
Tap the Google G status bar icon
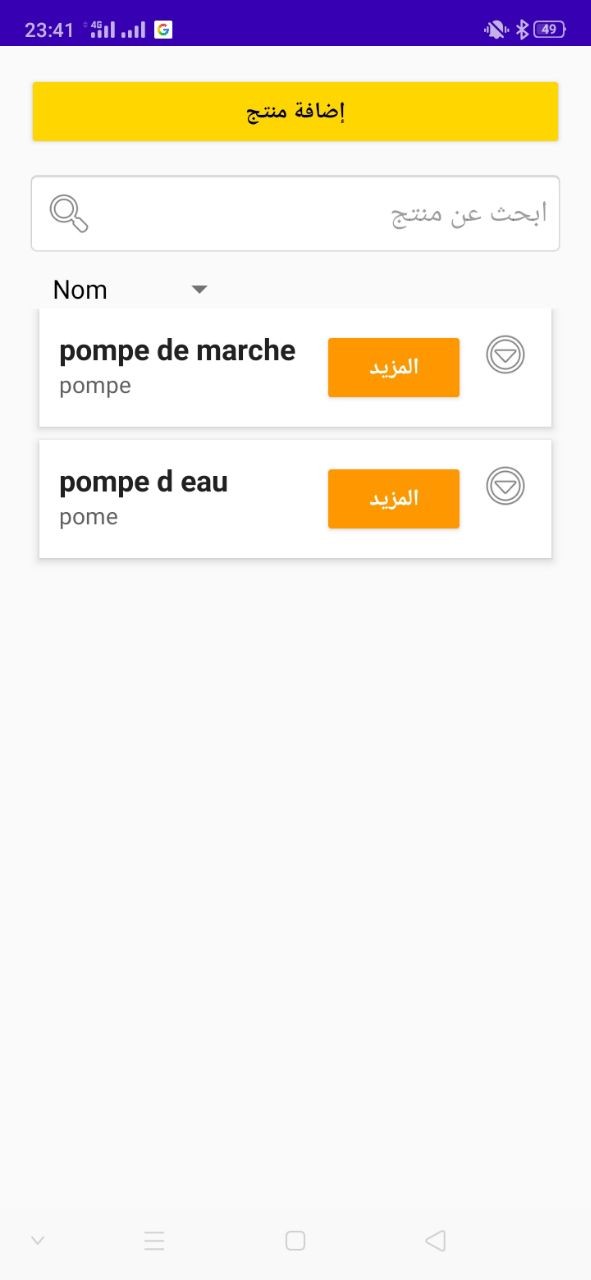(163, 29)
